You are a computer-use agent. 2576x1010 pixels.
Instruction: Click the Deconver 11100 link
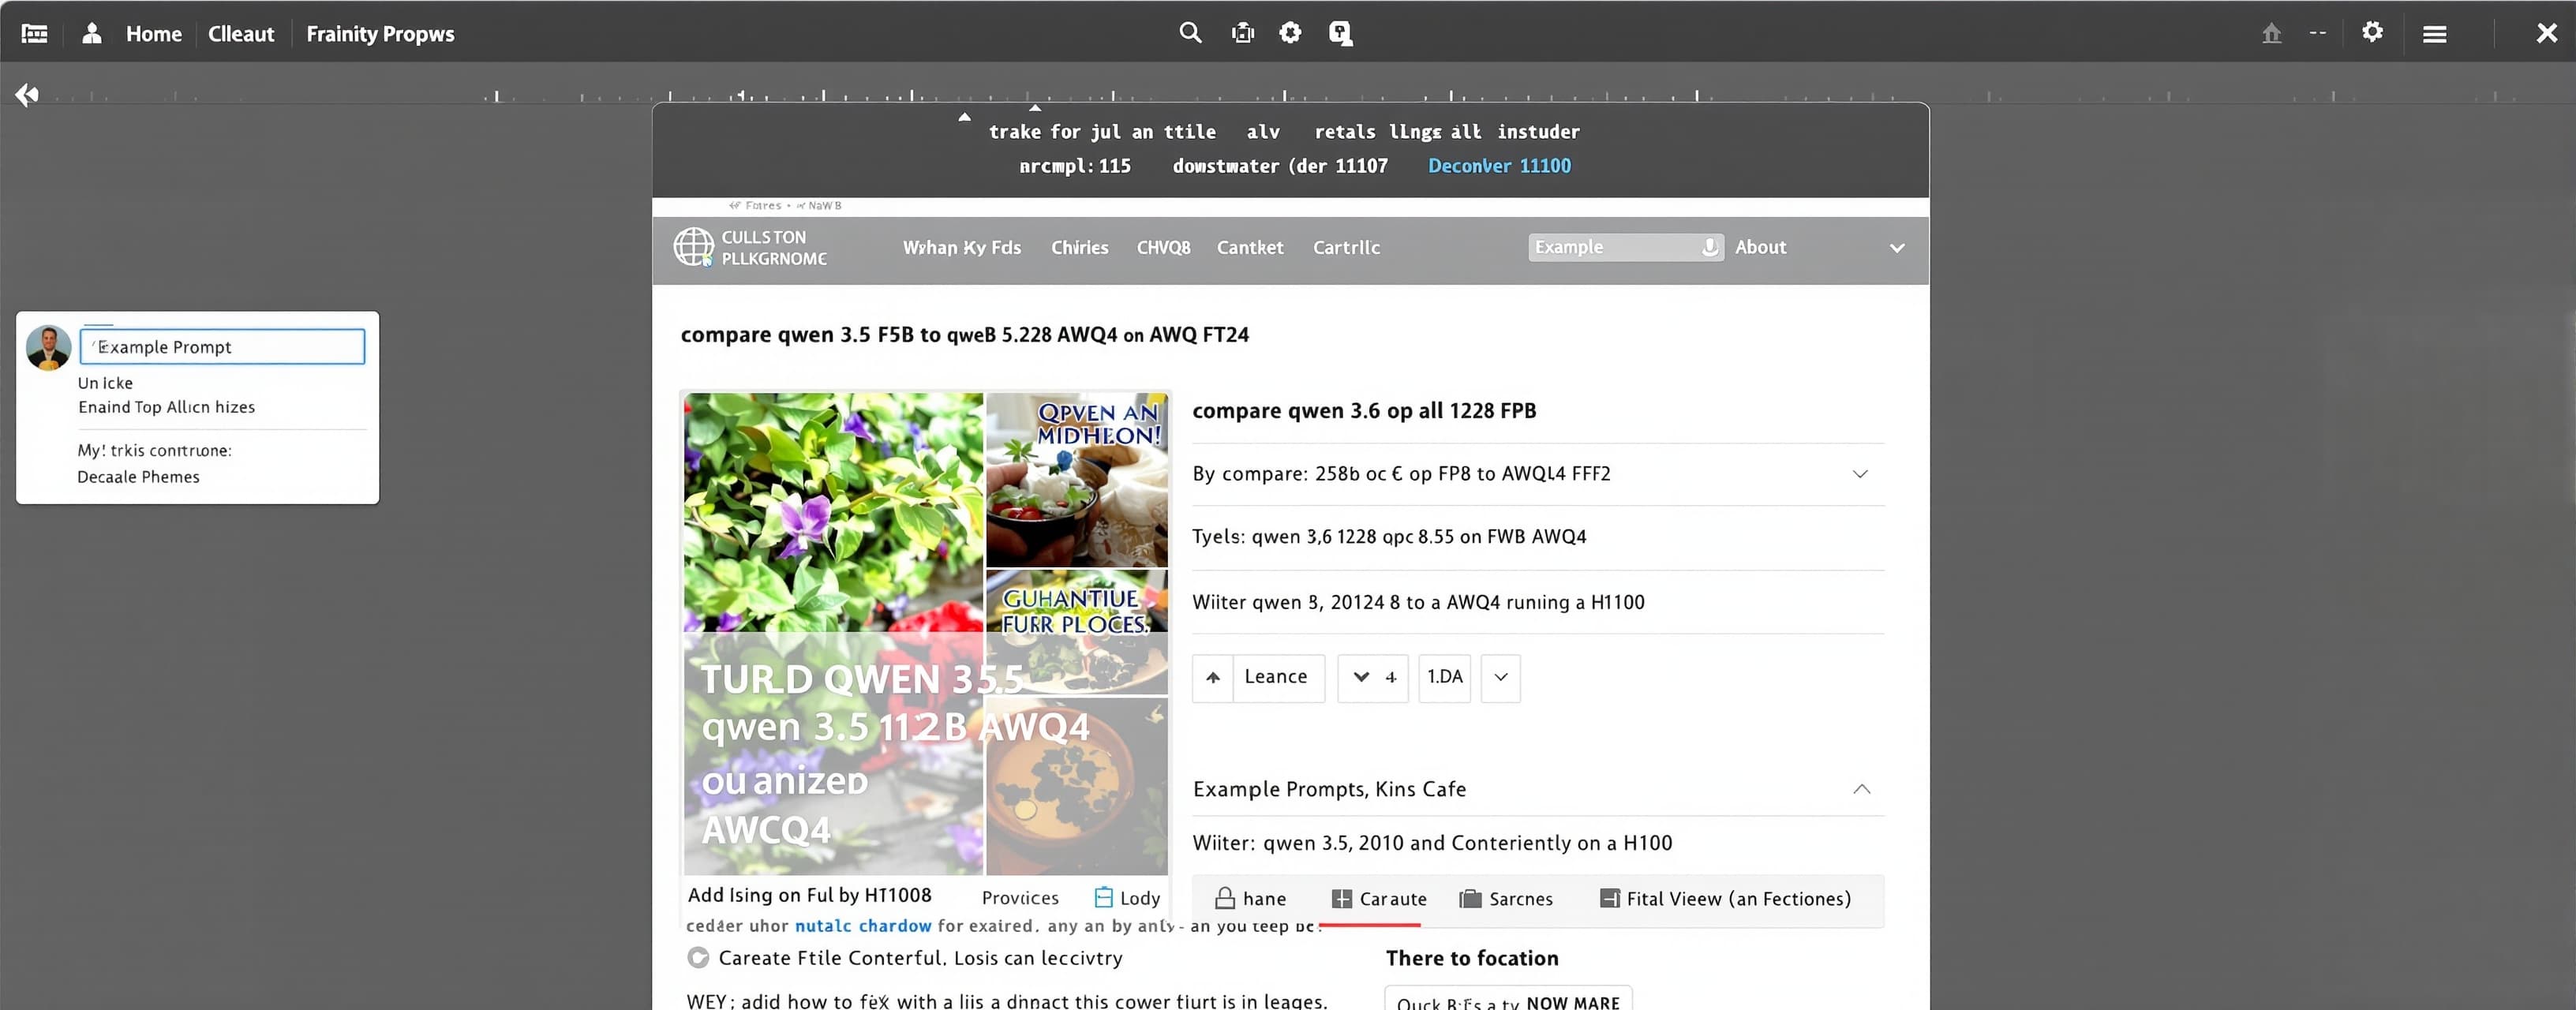point(1499,166)
